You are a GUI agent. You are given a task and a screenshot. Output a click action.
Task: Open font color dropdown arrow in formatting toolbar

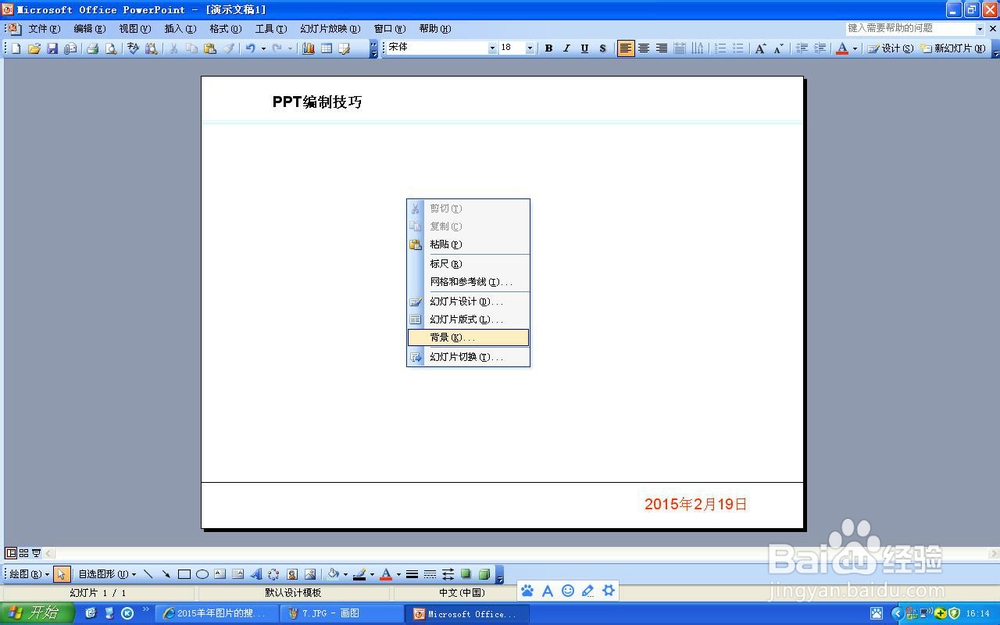click(855, 48)
